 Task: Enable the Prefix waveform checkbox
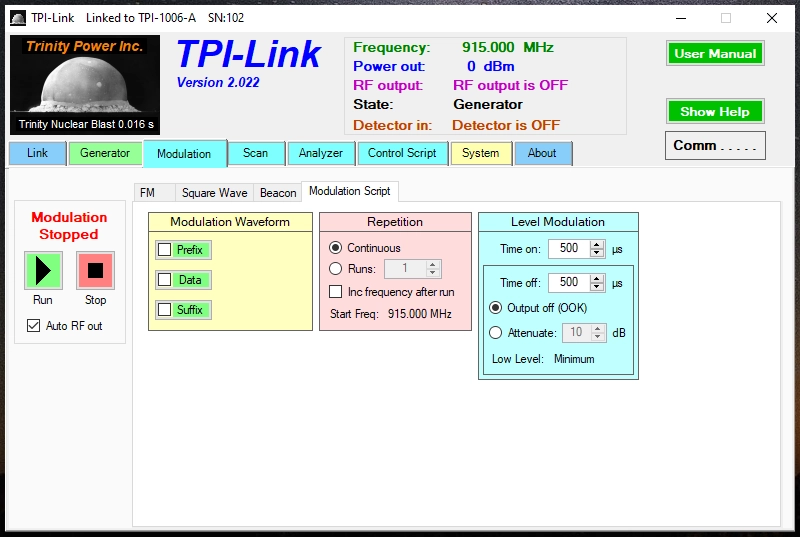164,250
